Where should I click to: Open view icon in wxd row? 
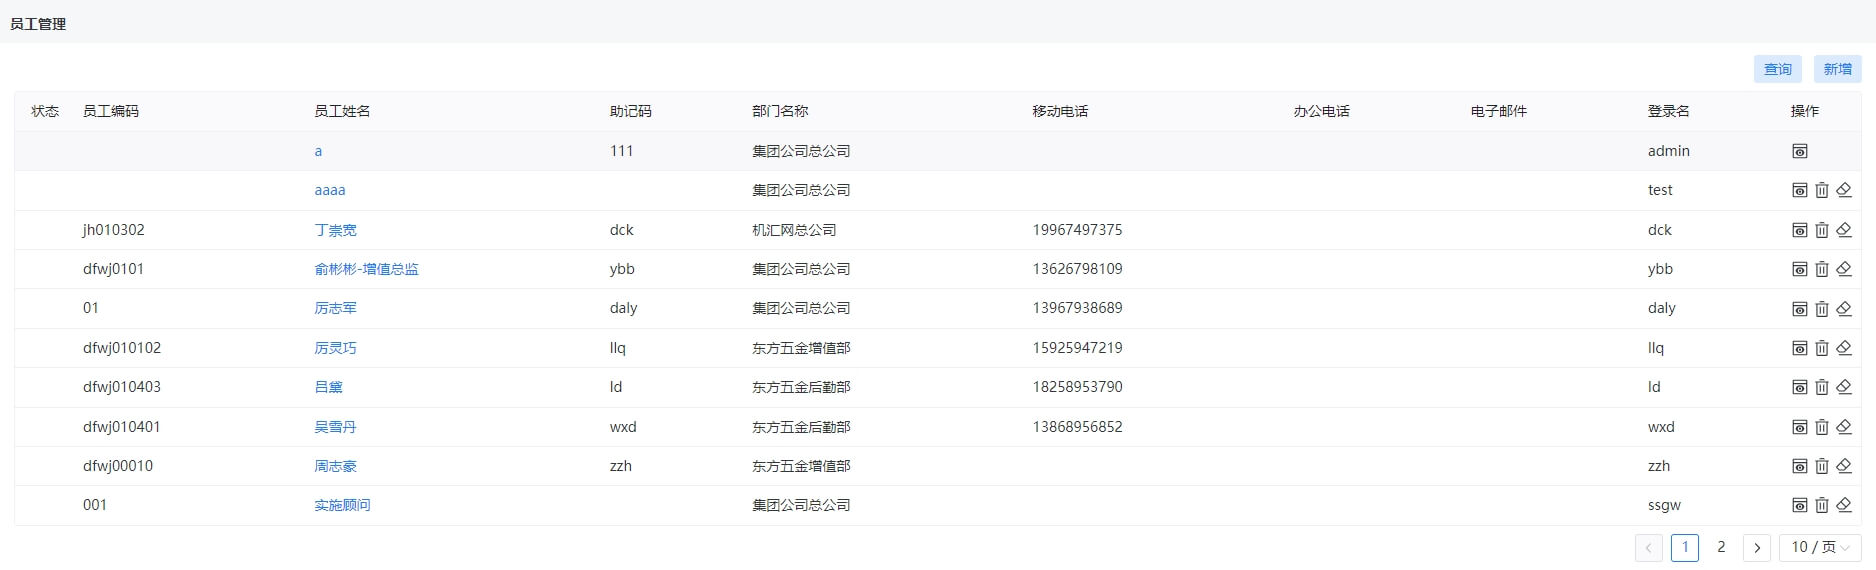coord(1799,427)
